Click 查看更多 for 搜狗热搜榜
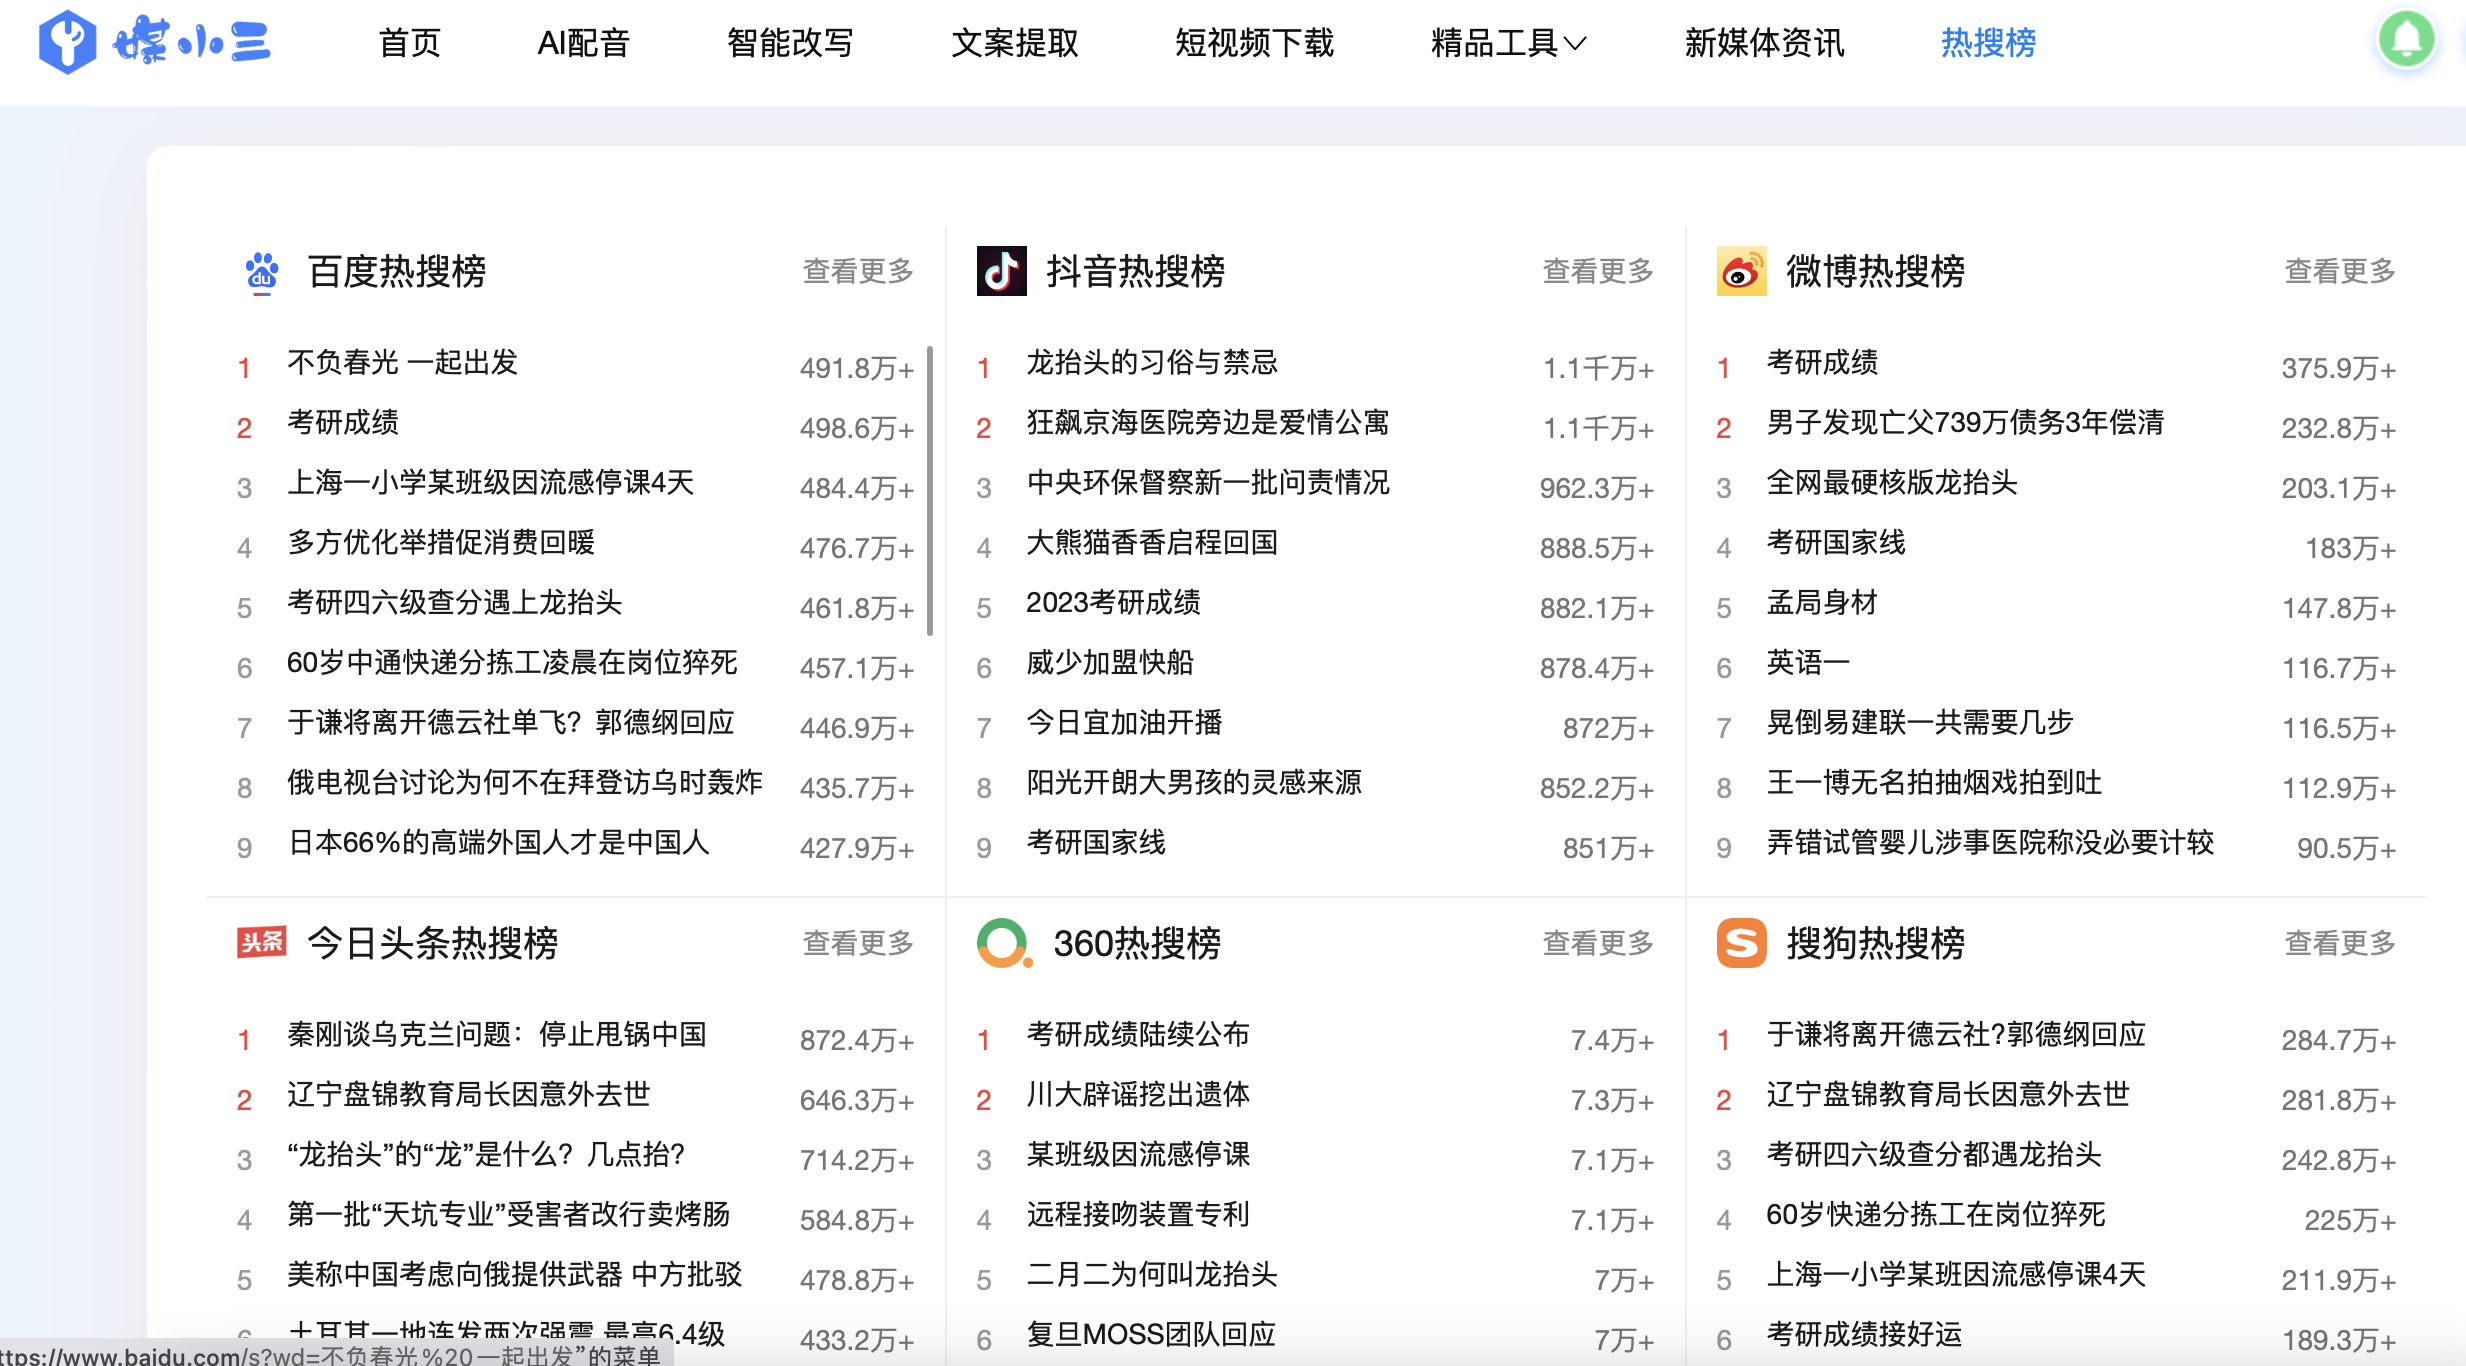Viewport: 2466px width, 1366px height. [x=2340, y=943]
